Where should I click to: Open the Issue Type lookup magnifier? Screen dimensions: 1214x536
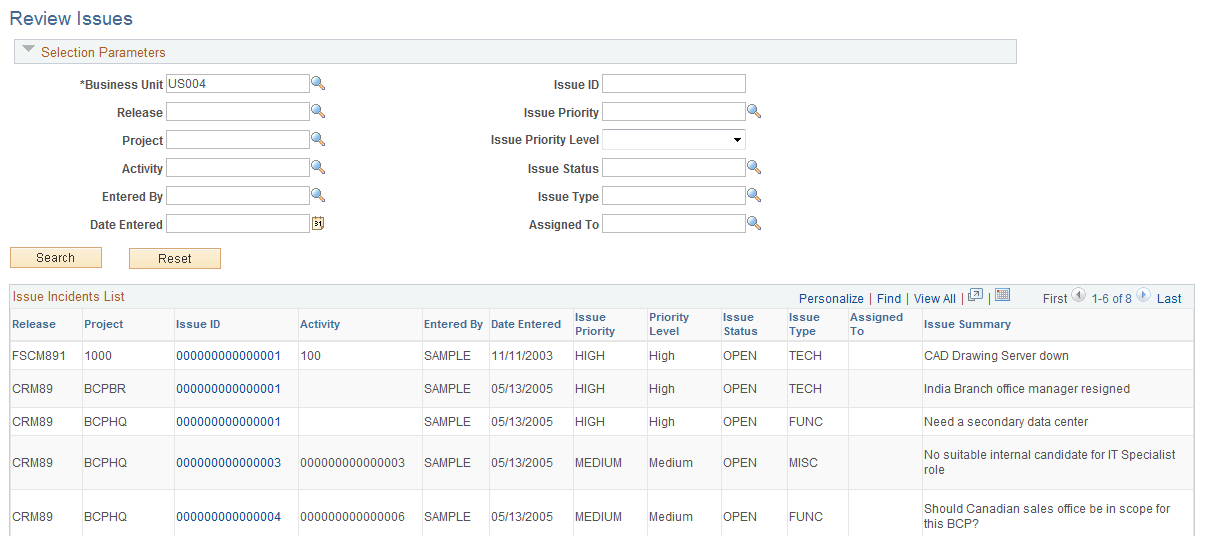pos(754,196)
